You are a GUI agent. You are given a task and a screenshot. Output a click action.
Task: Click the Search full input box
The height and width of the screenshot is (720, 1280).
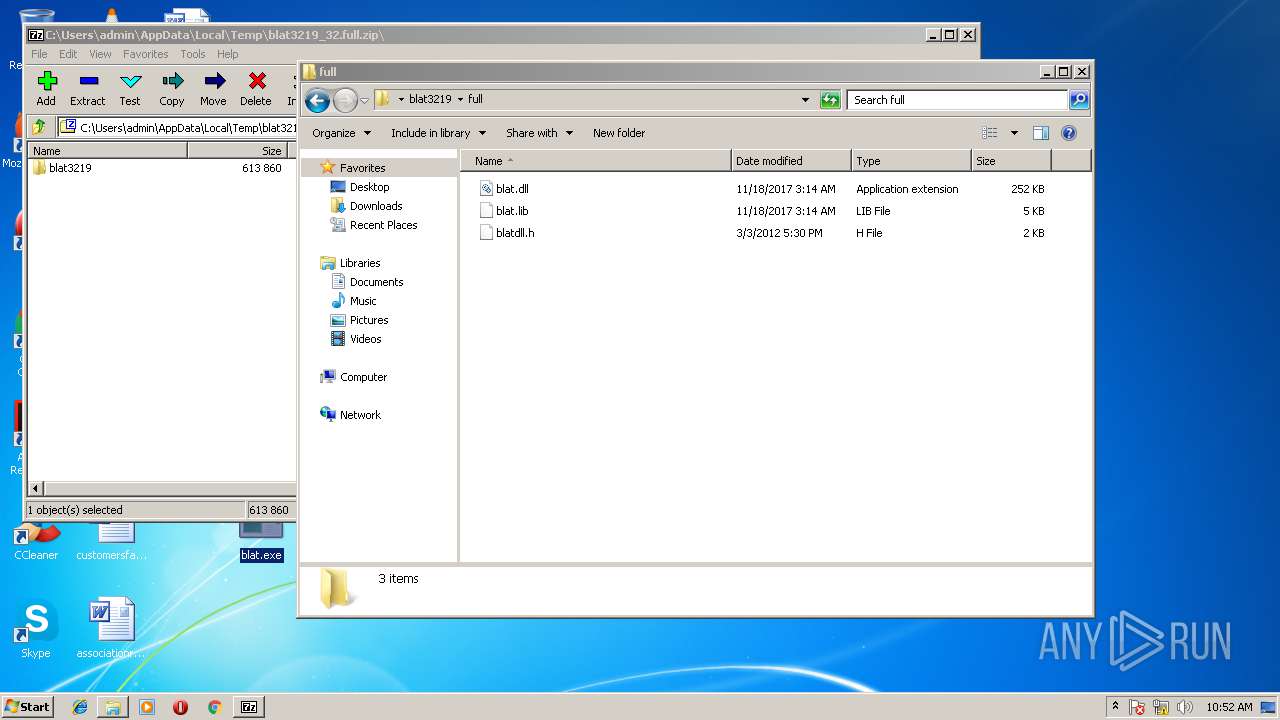[957, 100]
